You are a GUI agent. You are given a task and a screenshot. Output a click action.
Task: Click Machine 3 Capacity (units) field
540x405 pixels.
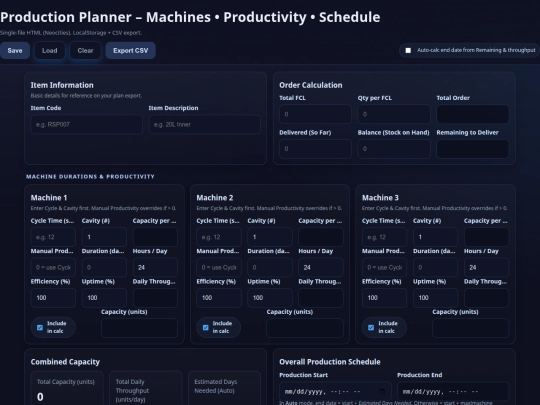470,328
